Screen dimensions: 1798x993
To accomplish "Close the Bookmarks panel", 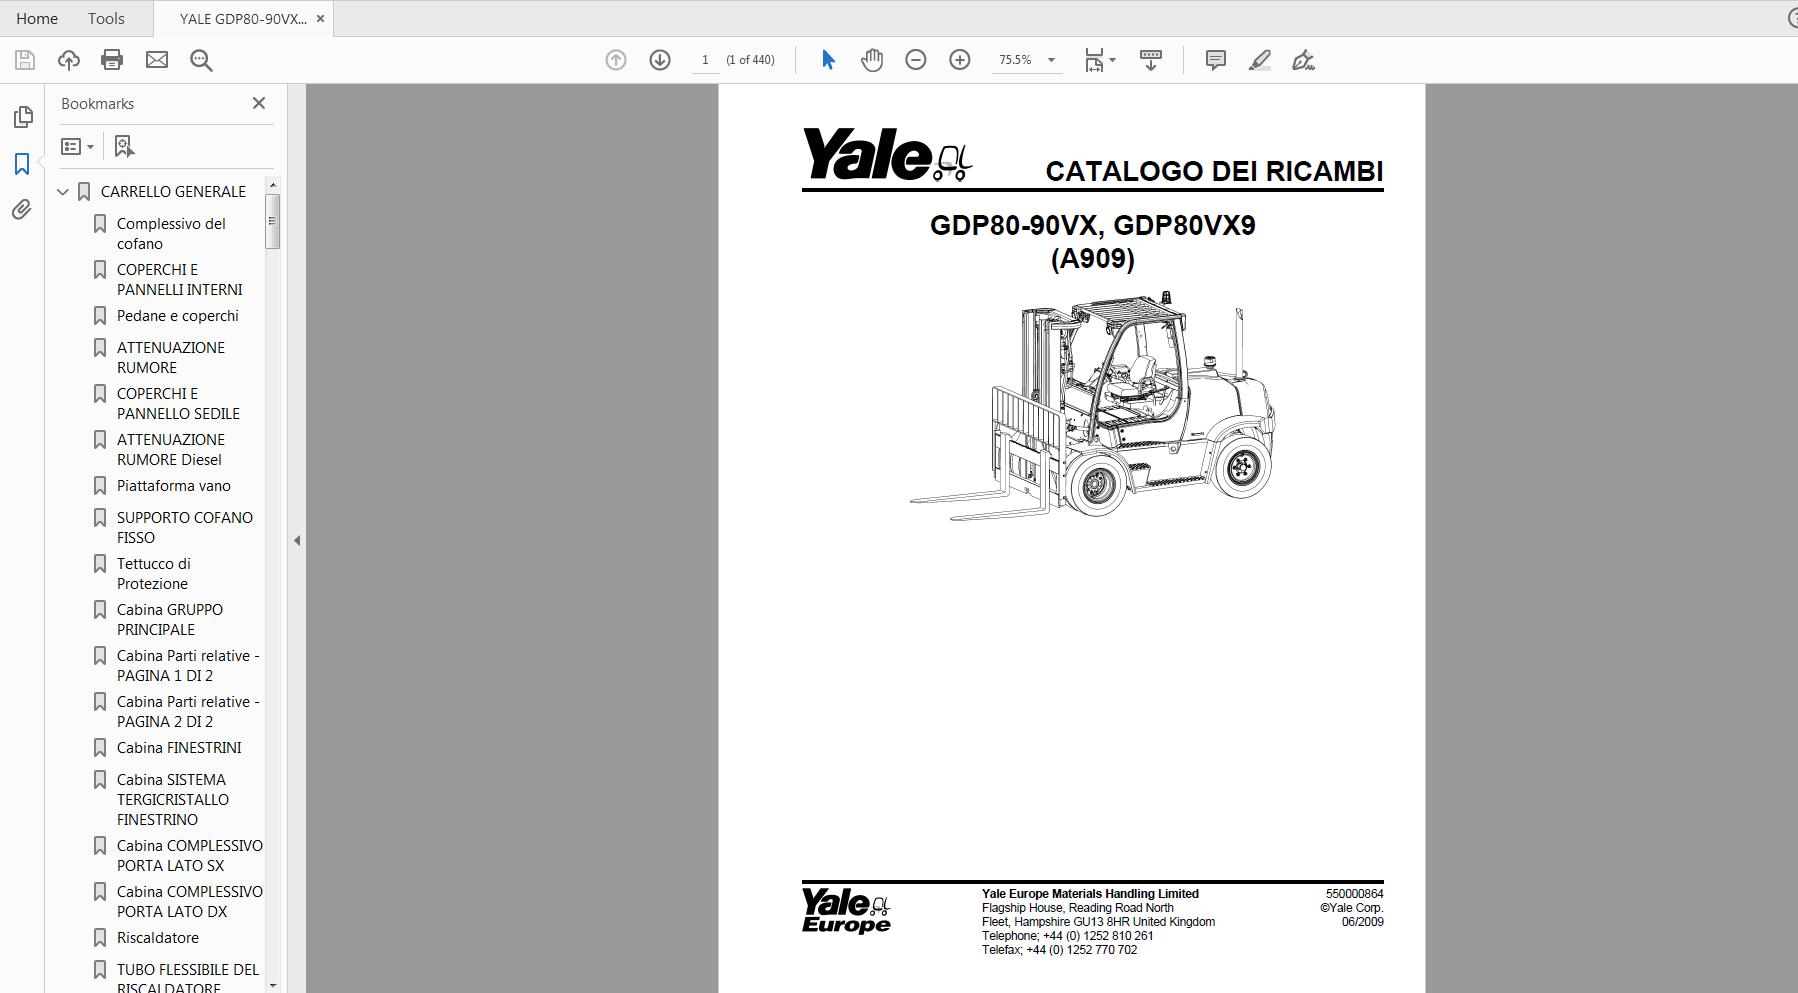I will click(x=259, y=103).
